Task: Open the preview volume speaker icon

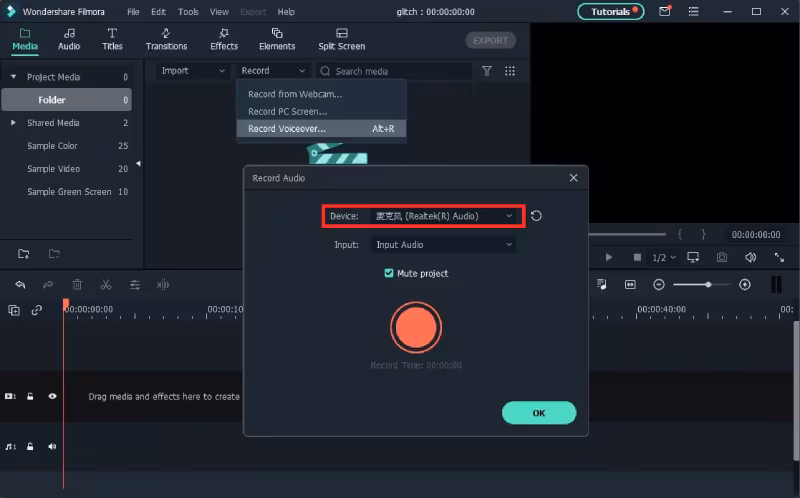Action: point(751,257)
